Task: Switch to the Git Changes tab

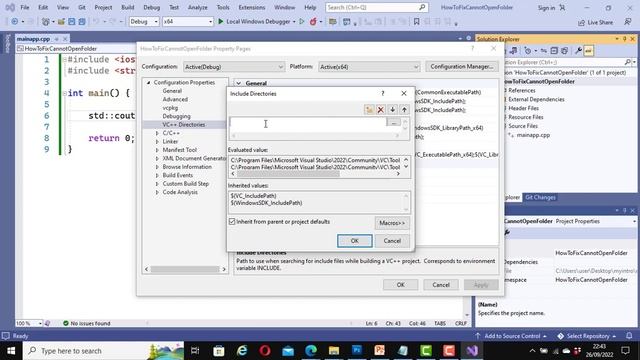Action: [x=540, y=197]
